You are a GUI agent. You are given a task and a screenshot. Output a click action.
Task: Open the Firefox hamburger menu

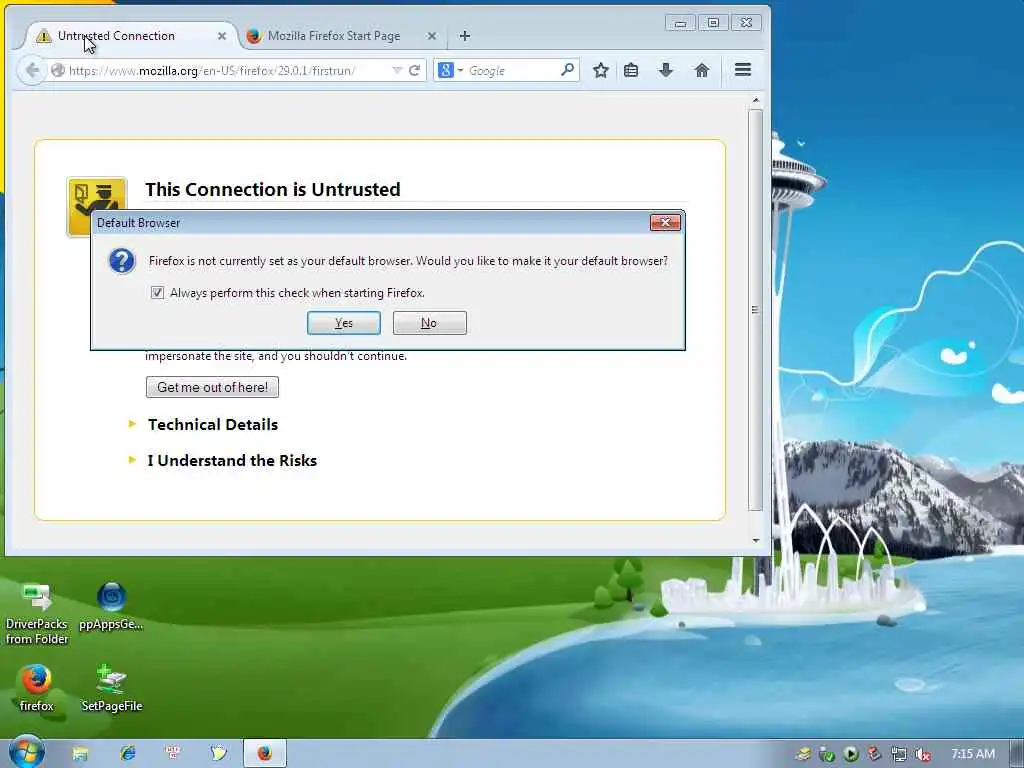point(743,70)
